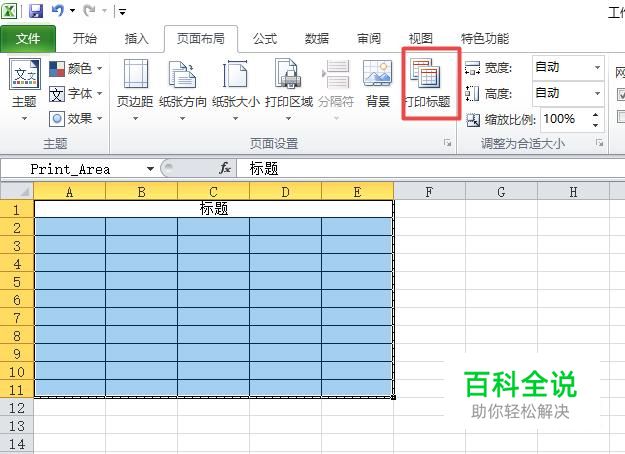Click the merged 标题 cell in row 1
Image resolution: width=625 pixels, height=454 pixels.
214,209
